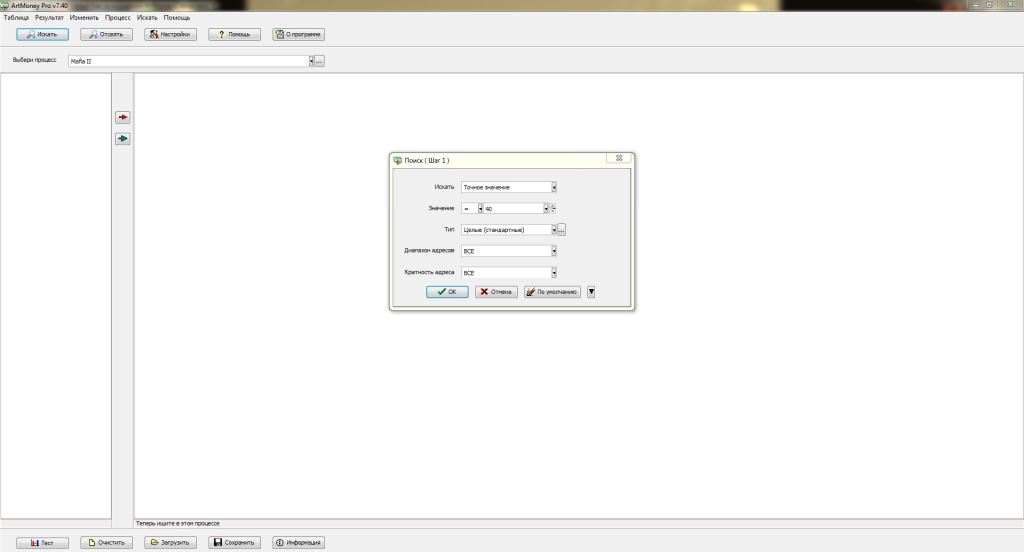Open the process selection dropdown showing Mafia II
Screen dimensions: 1024x552
[x=311, y=61]
